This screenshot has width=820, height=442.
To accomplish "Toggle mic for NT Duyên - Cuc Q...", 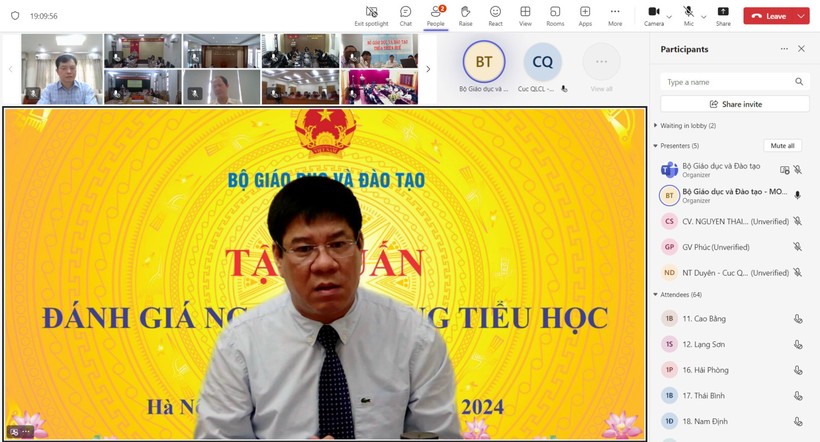I will pos(798,273).
